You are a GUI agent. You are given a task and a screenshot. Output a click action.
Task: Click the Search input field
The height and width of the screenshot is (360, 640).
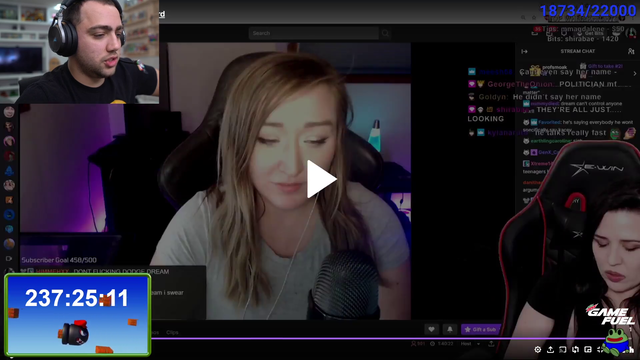[313, 33]
